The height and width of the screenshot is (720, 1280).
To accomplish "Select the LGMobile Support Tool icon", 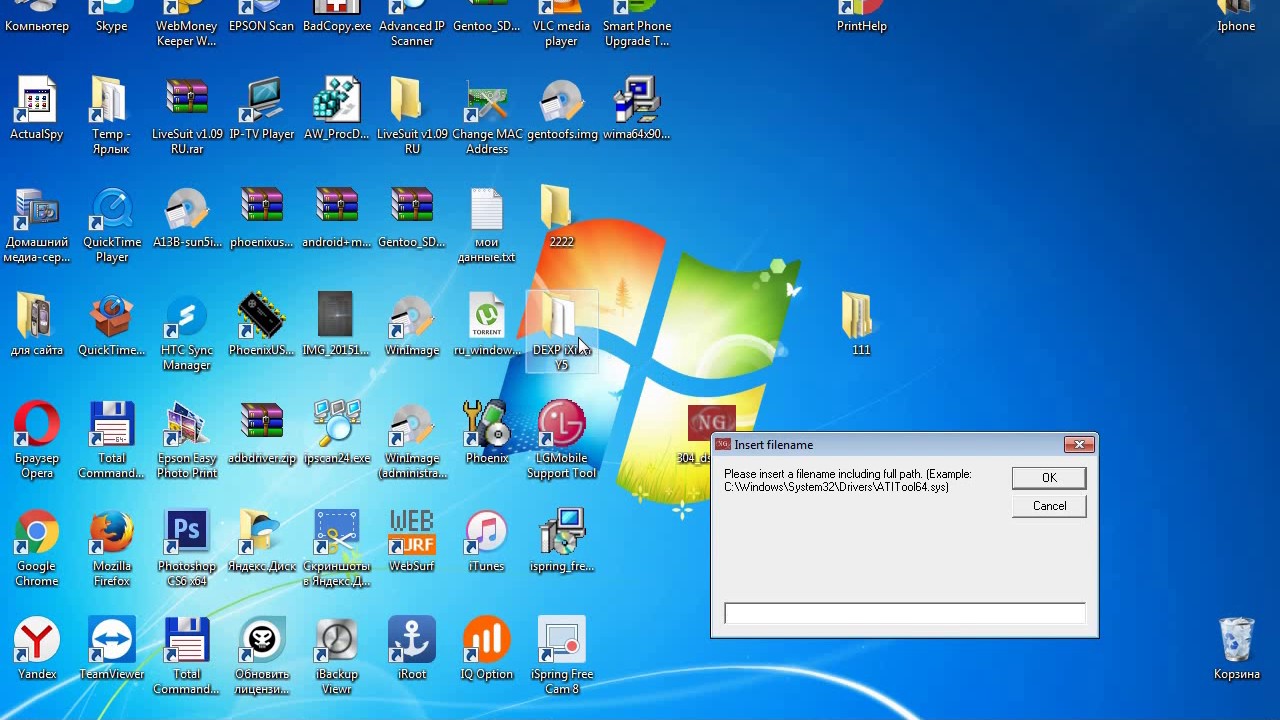I will pos(562,440).
